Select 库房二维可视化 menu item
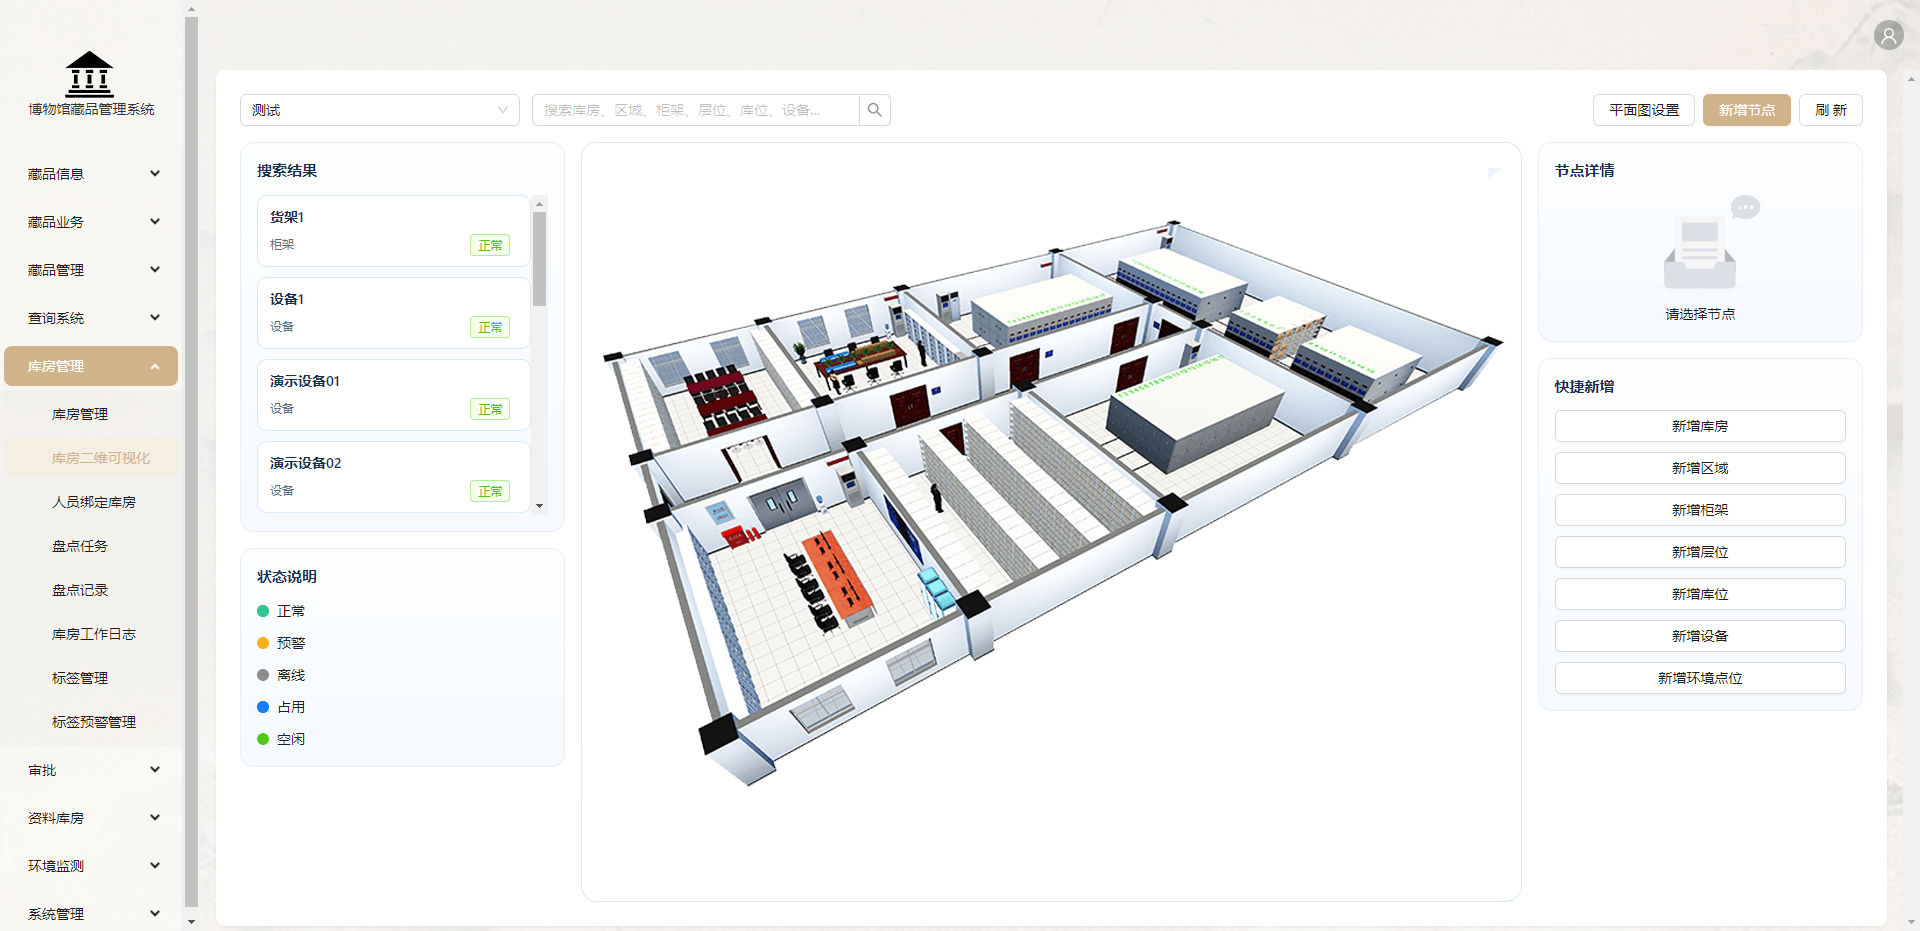The image size is (1920, 931). tap(91, 458)
